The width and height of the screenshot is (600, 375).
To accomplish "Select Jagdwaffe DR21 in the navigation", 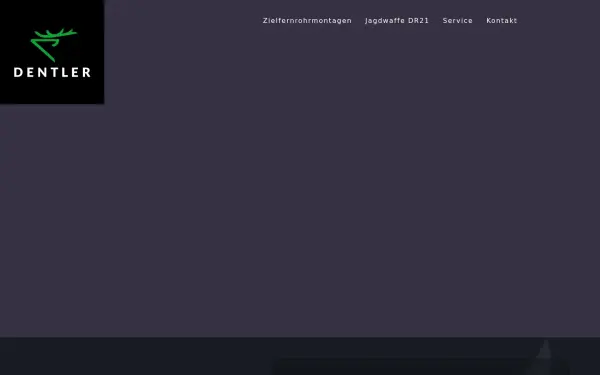I will click(397, 21).
